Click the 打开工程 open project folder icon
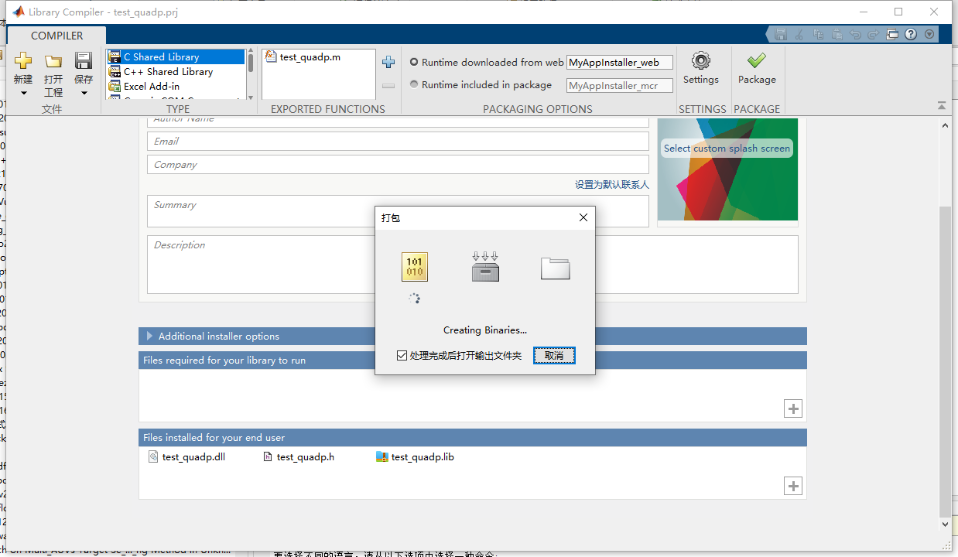This screenshot has width=958, height=557. [x=53, y=62]
